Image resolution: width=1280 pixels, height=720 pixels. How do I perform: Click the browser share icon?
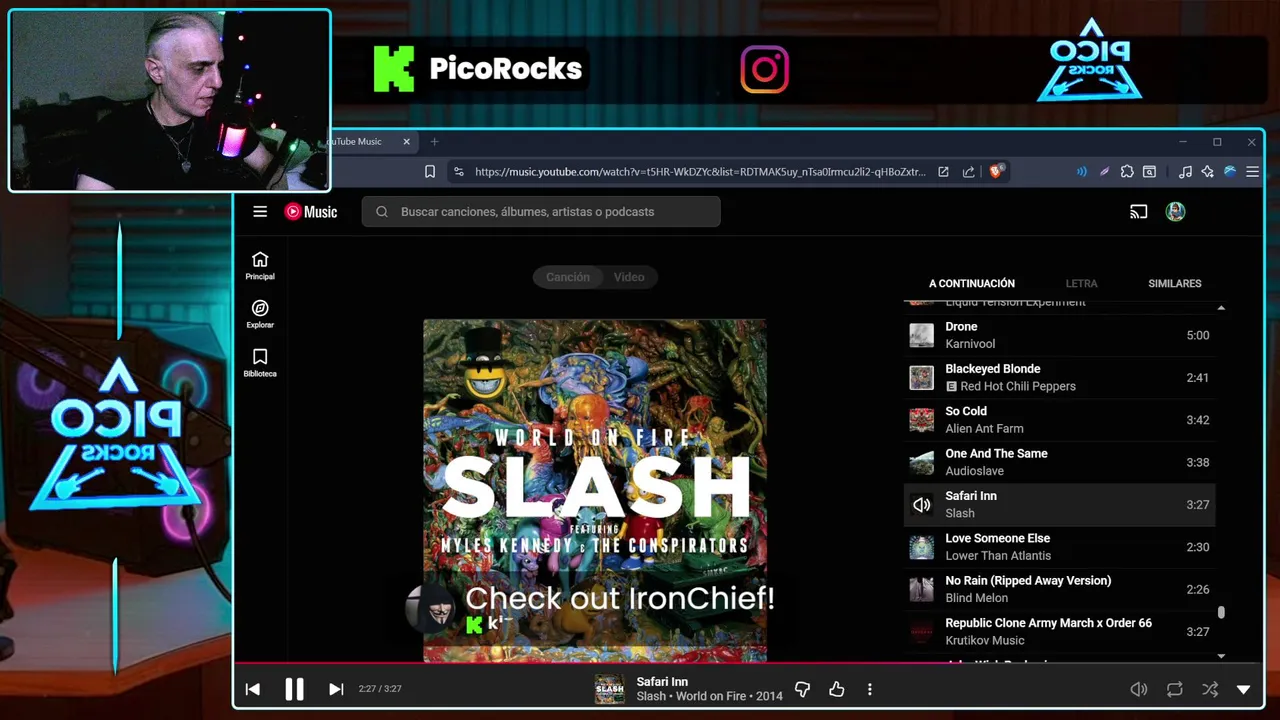969,172
